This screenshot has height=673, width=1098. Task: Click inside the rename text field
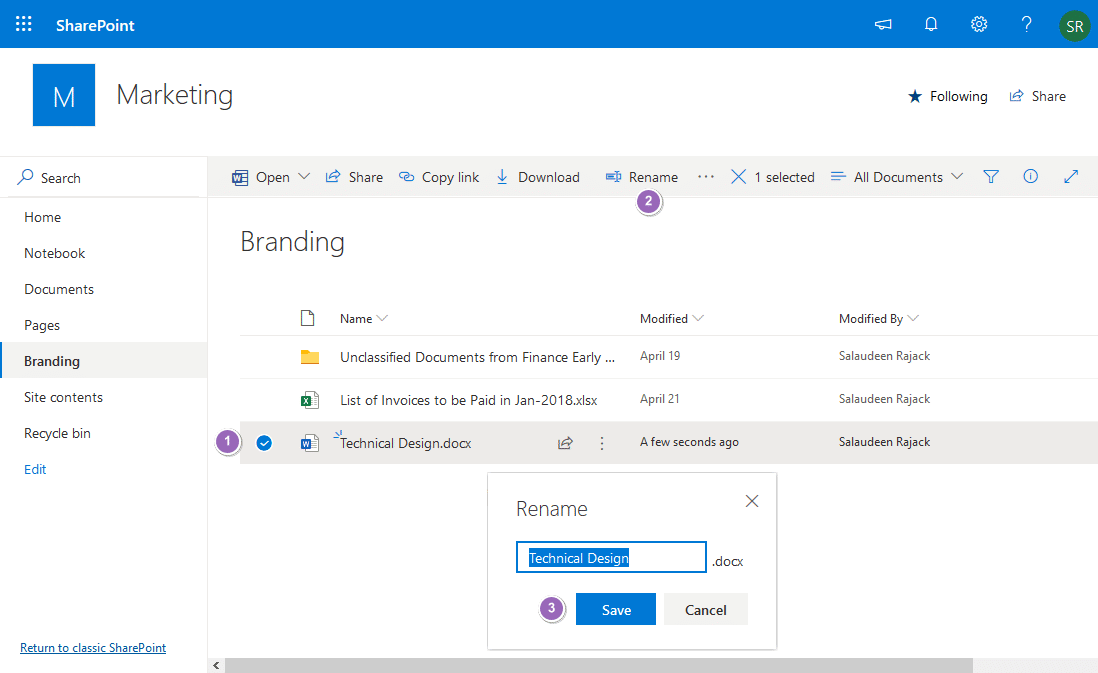(x=610, y=556)
